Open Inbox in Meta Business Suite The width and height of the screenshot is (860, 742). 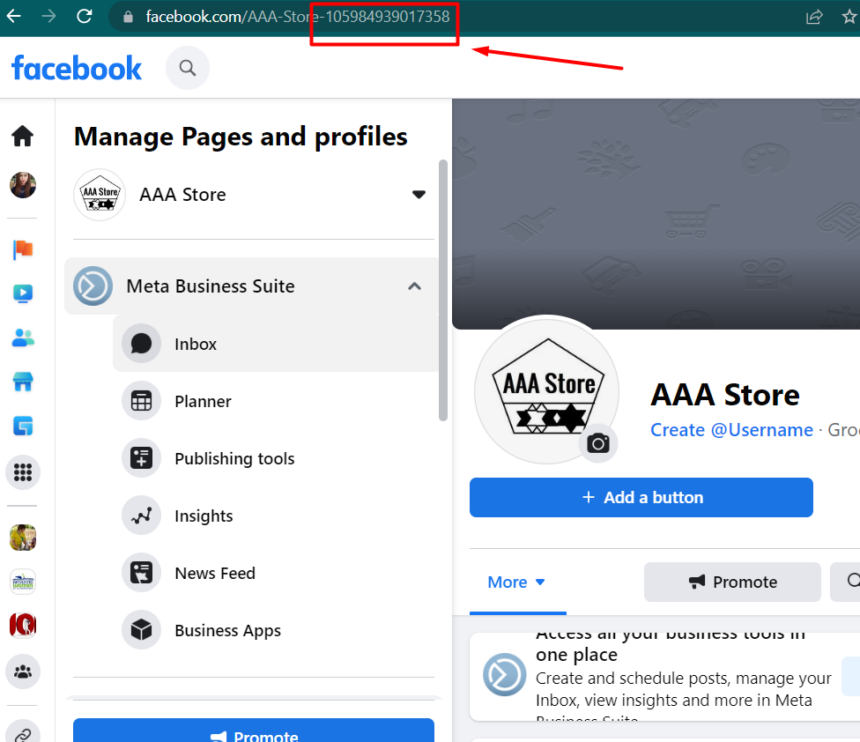[x=195, y=344]
